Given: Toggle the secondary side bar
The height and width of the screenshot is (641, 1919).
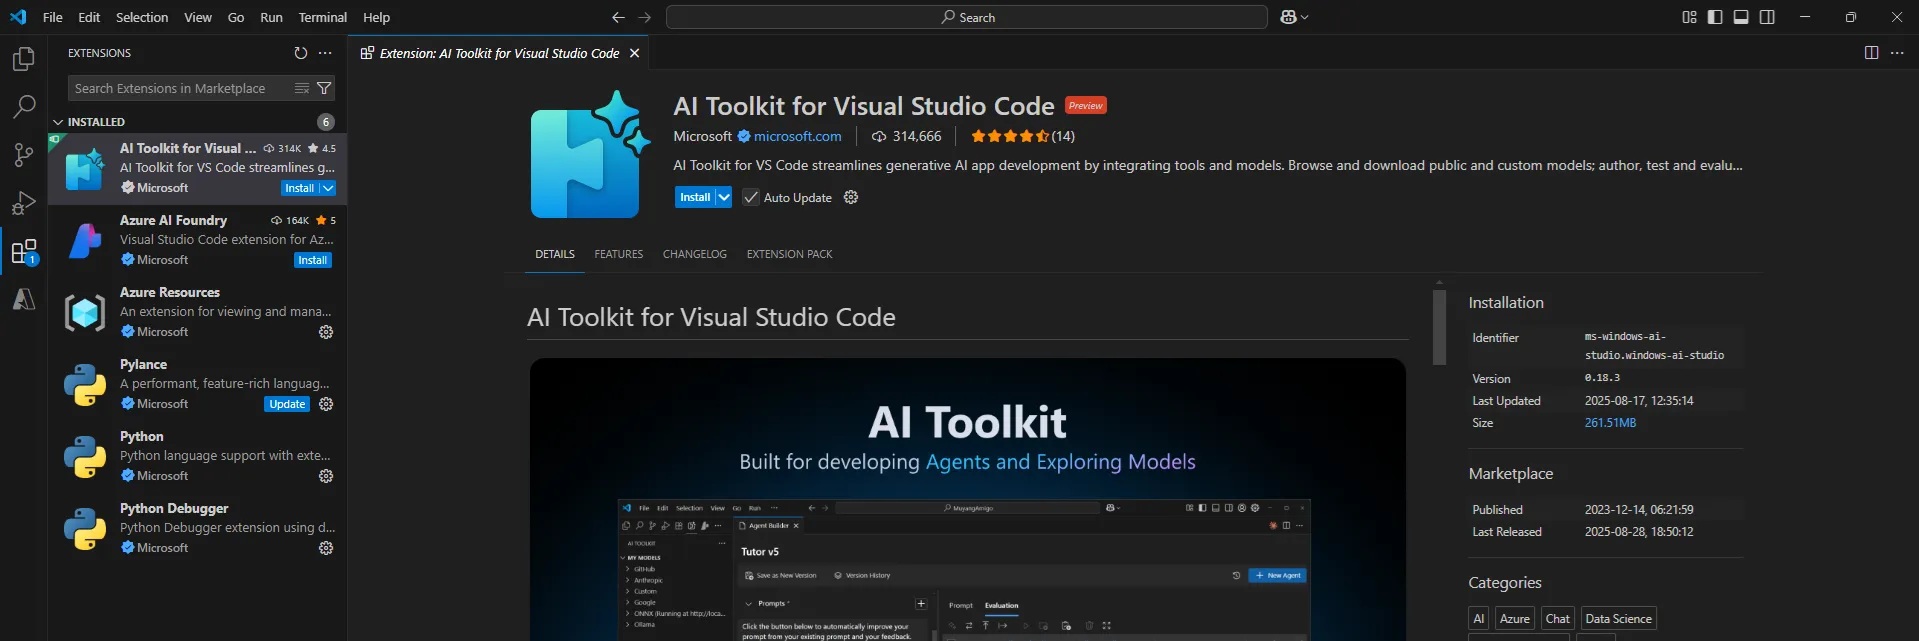Looking at the screenshot, I should pyautogui.click(x=1767, y=17).
